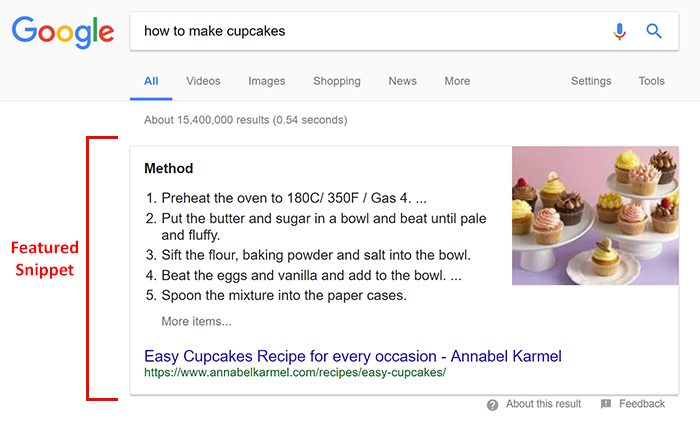
Task: Click the microphone voice search icon
Action: click(619, 31)
